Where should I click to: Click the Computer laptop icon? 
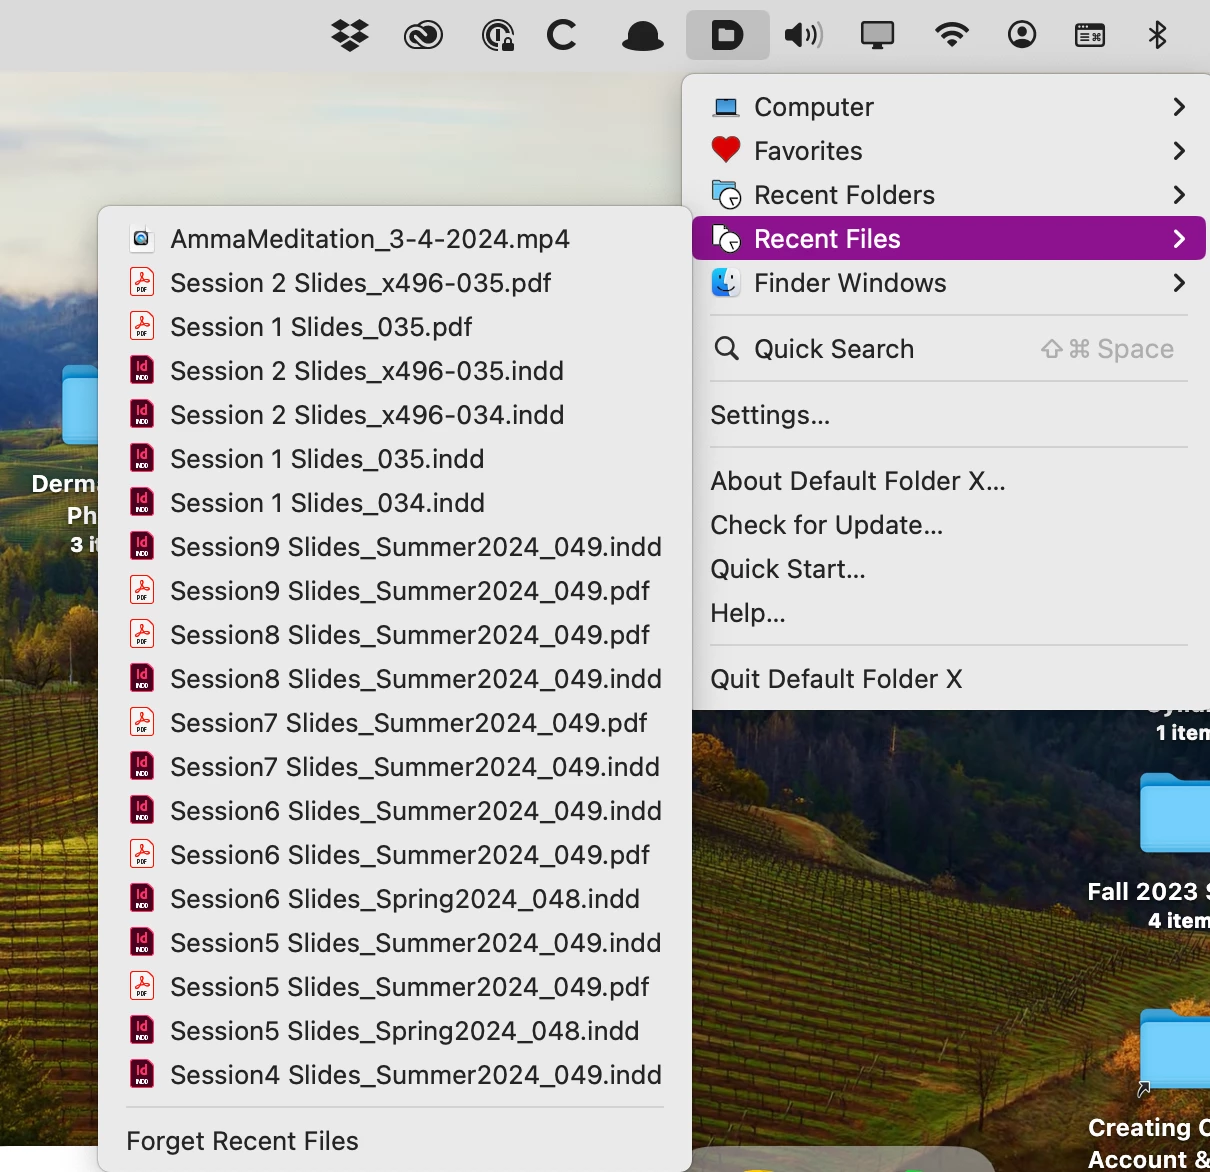(726, 107)
